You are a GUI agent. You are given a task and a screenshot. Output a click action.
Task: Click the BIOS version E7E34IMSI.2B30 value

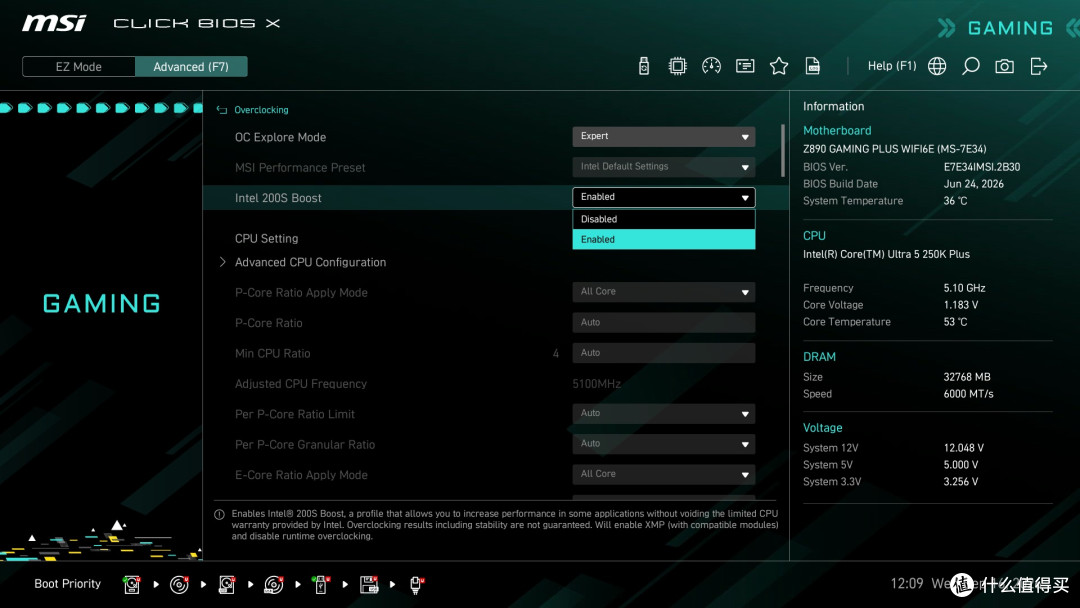click(x=982, y=167)
